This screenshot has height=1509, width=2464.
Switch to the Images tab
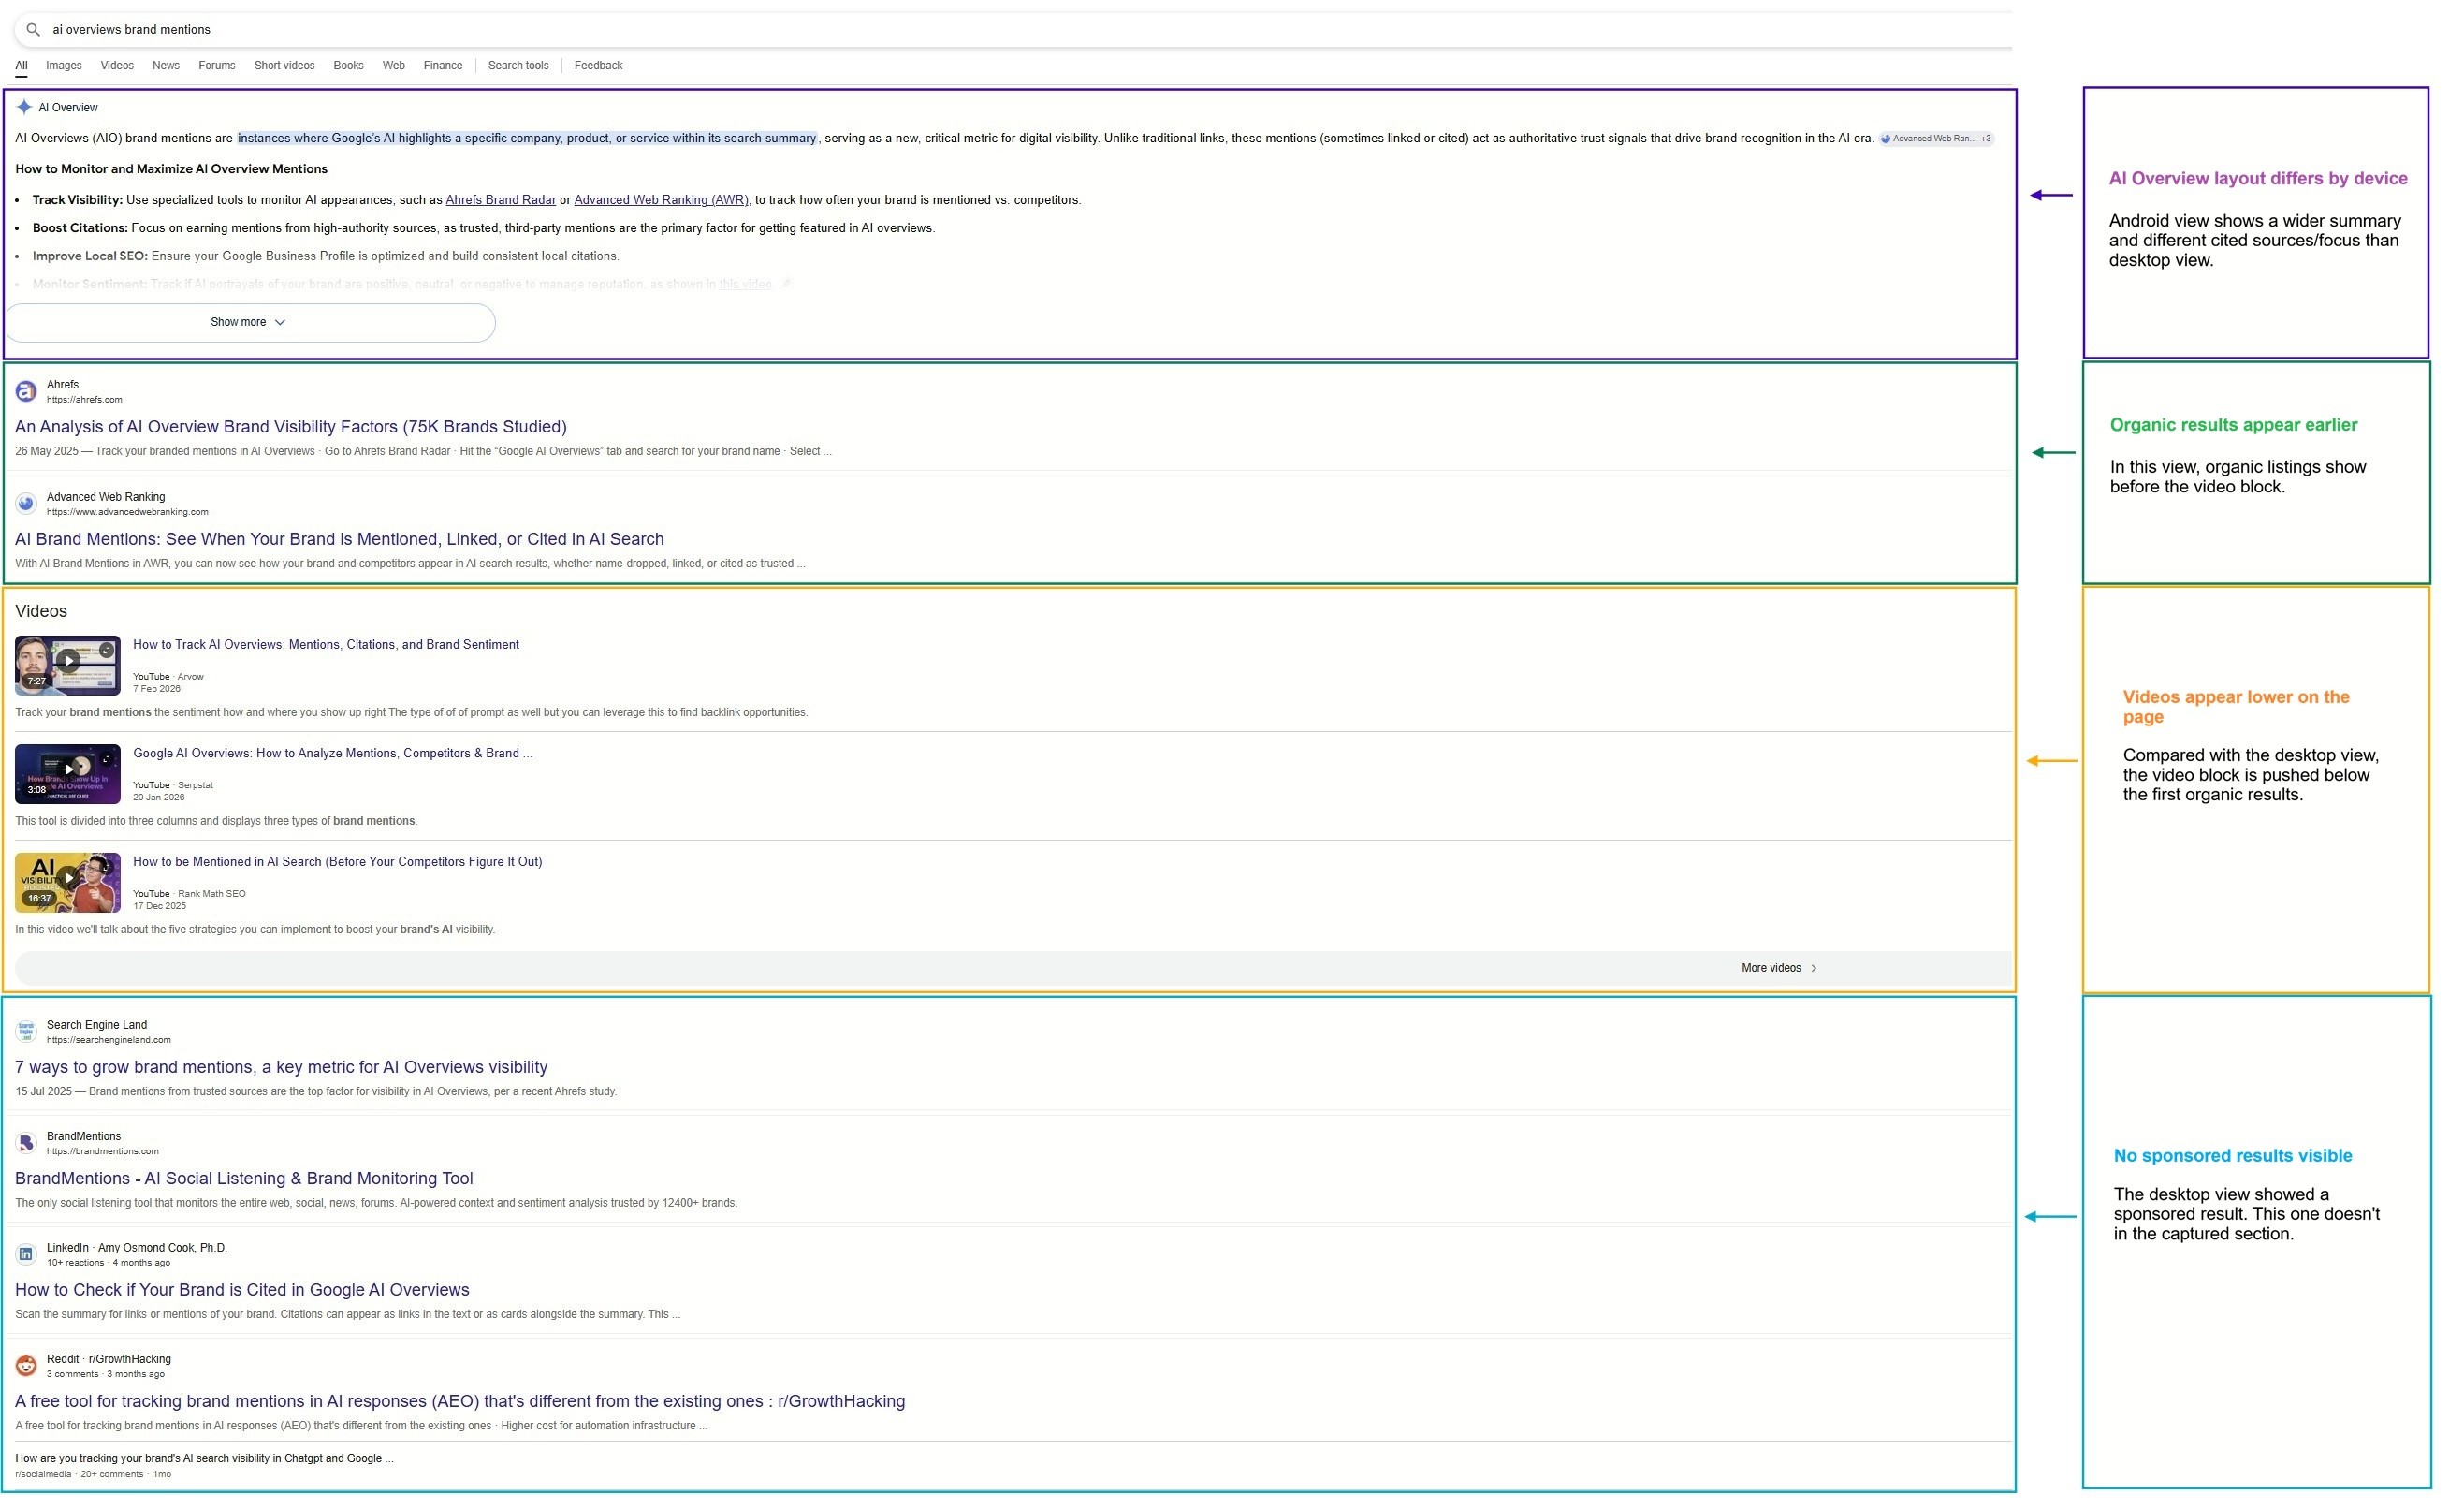click(64, 66)
